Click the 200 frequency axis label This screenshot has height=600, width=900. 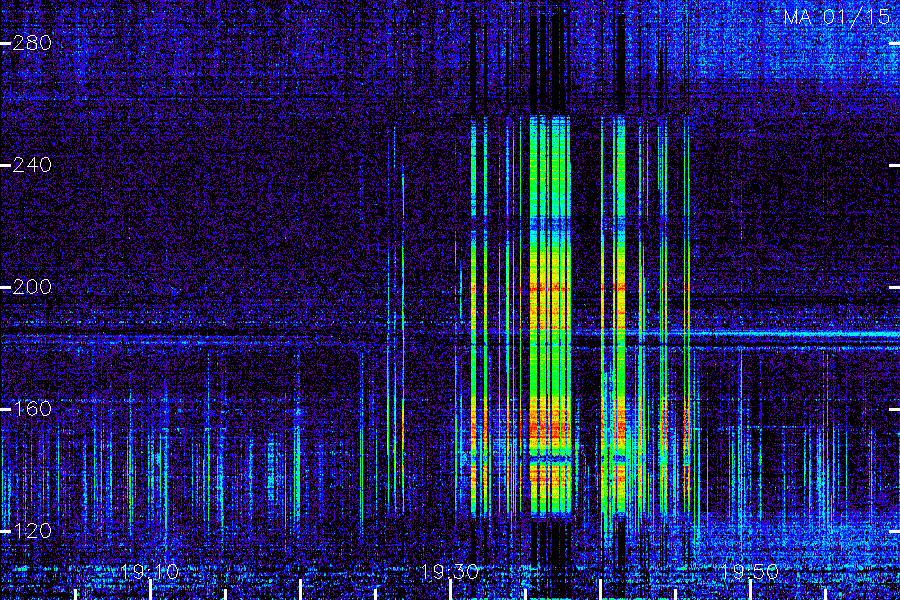pyautogui.click(x=32, y=287)
